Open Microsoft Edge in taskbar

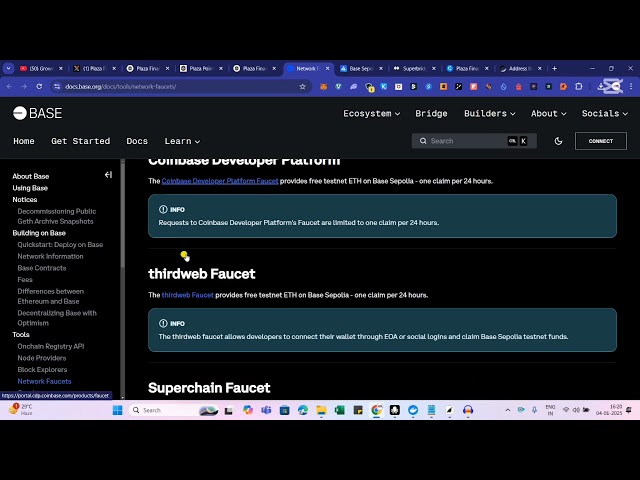(303, 410)
